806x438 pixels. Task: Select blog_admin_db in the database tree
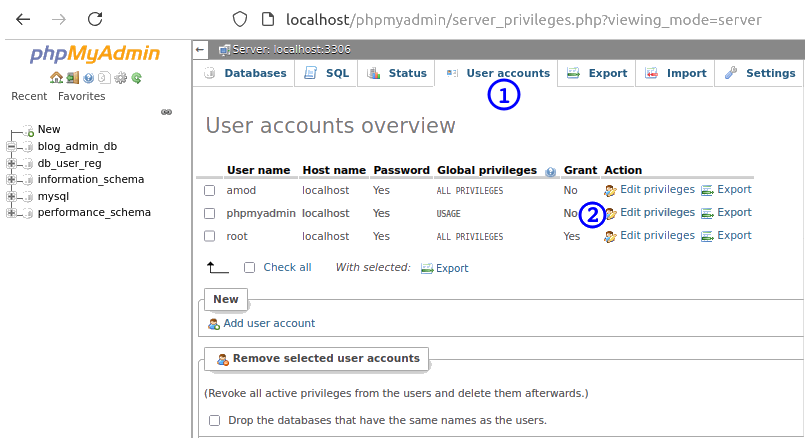[x=77, y=147]
